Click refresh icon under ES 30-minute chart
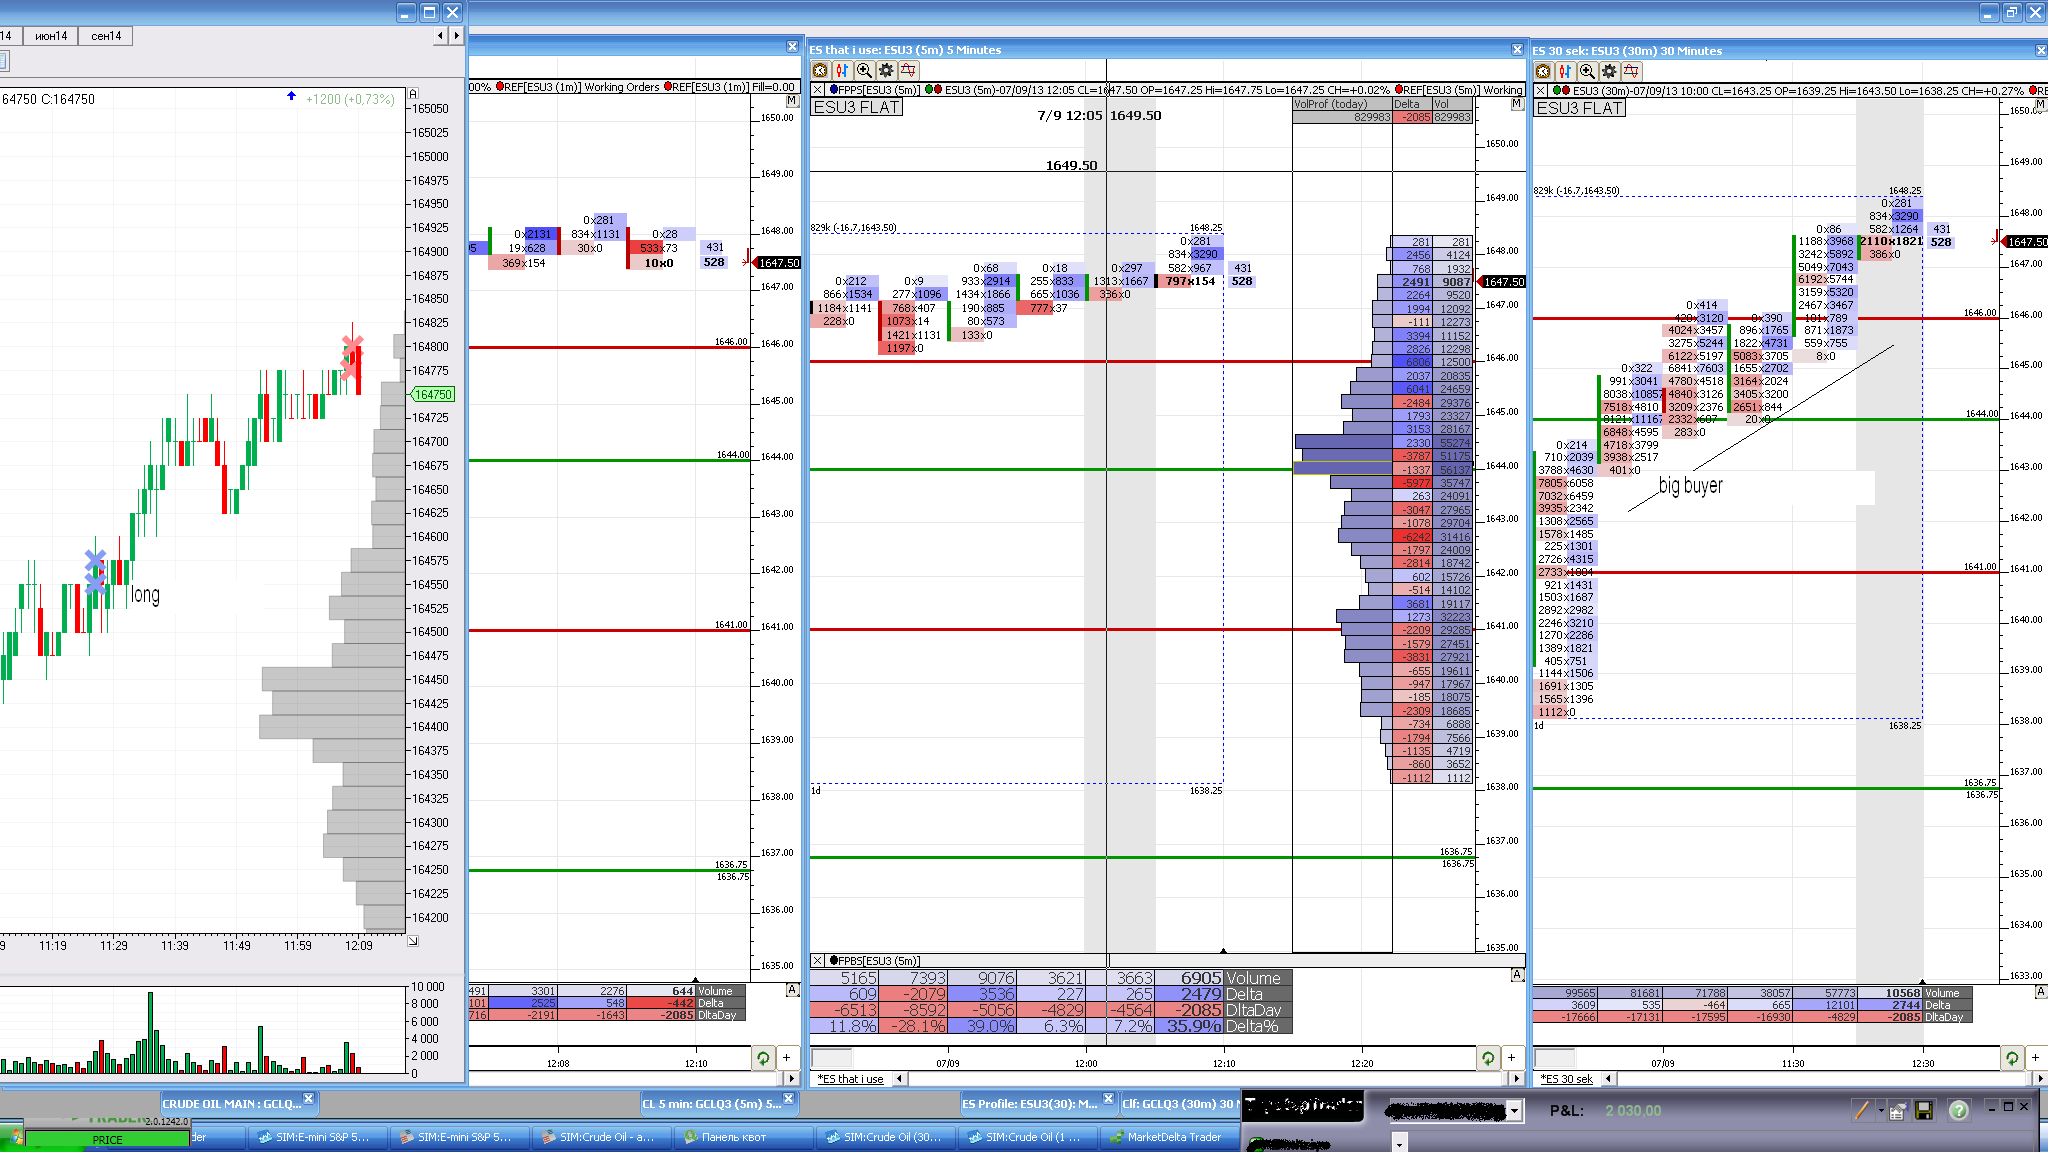This screenshot has height=1152, width=2048. click(x=2012, y=1057)
